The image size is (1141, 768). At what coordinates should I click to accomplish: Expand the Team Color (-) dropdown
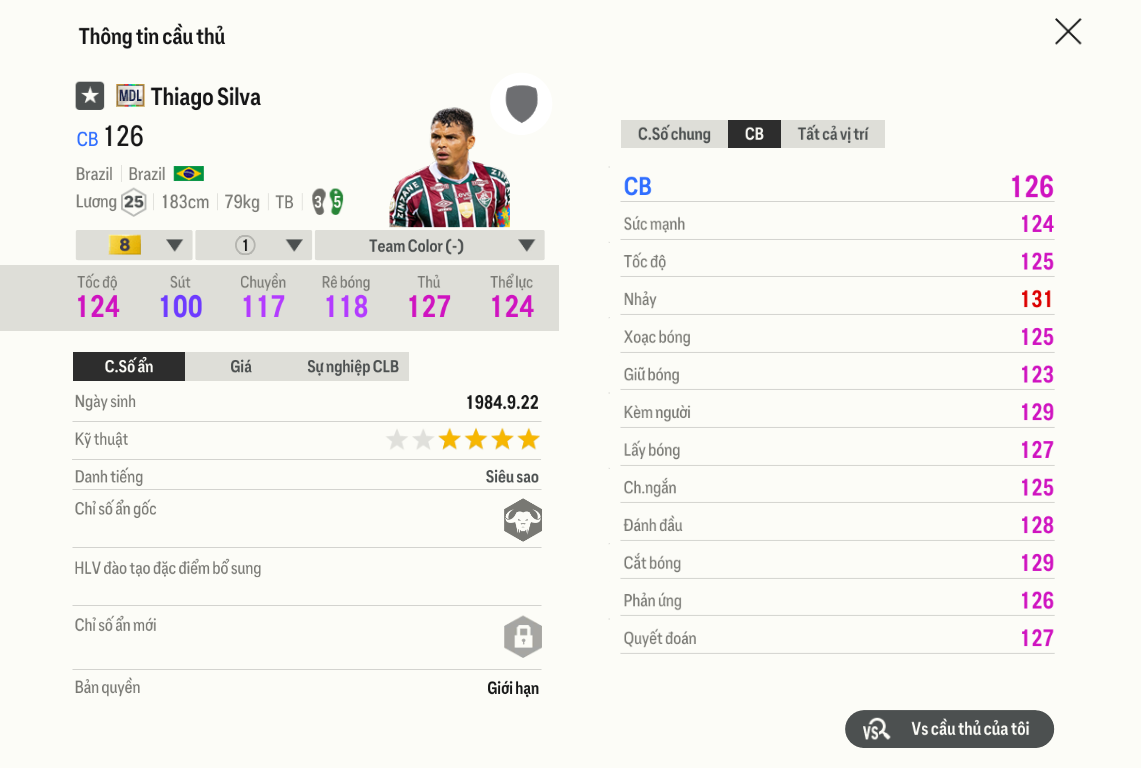coord(429,245)
